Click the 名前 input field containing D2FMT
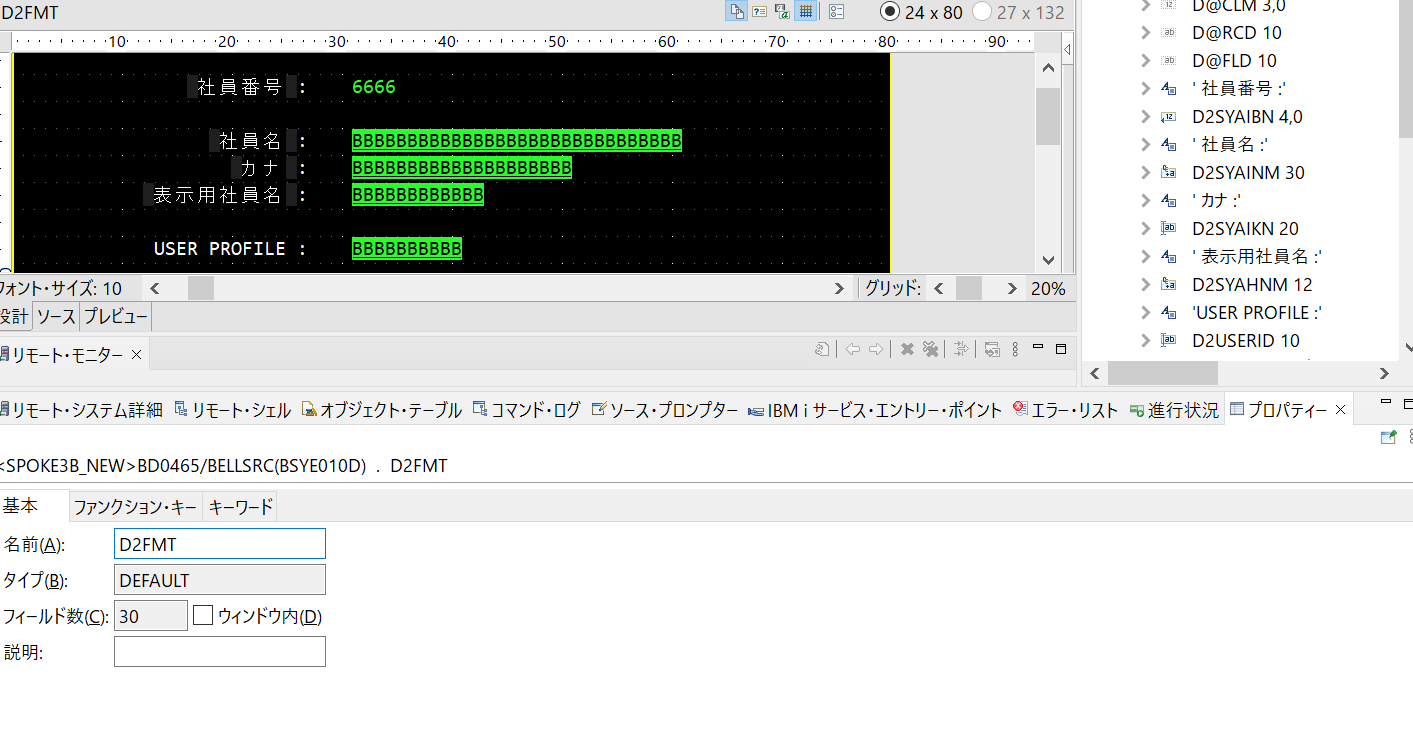 coord(220,544)
